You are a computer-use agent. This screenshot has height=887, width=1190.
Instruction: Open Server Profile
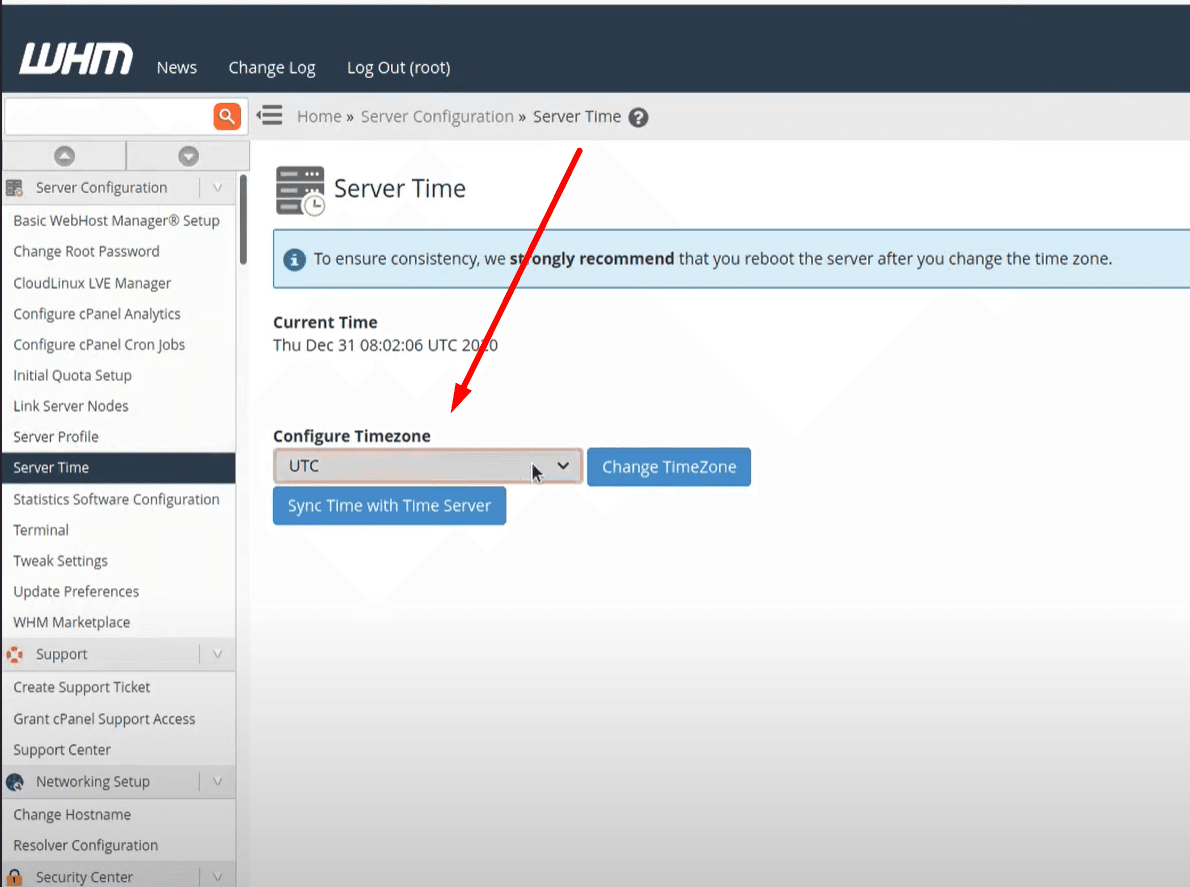pyautogui.click(x=55, y=437)
